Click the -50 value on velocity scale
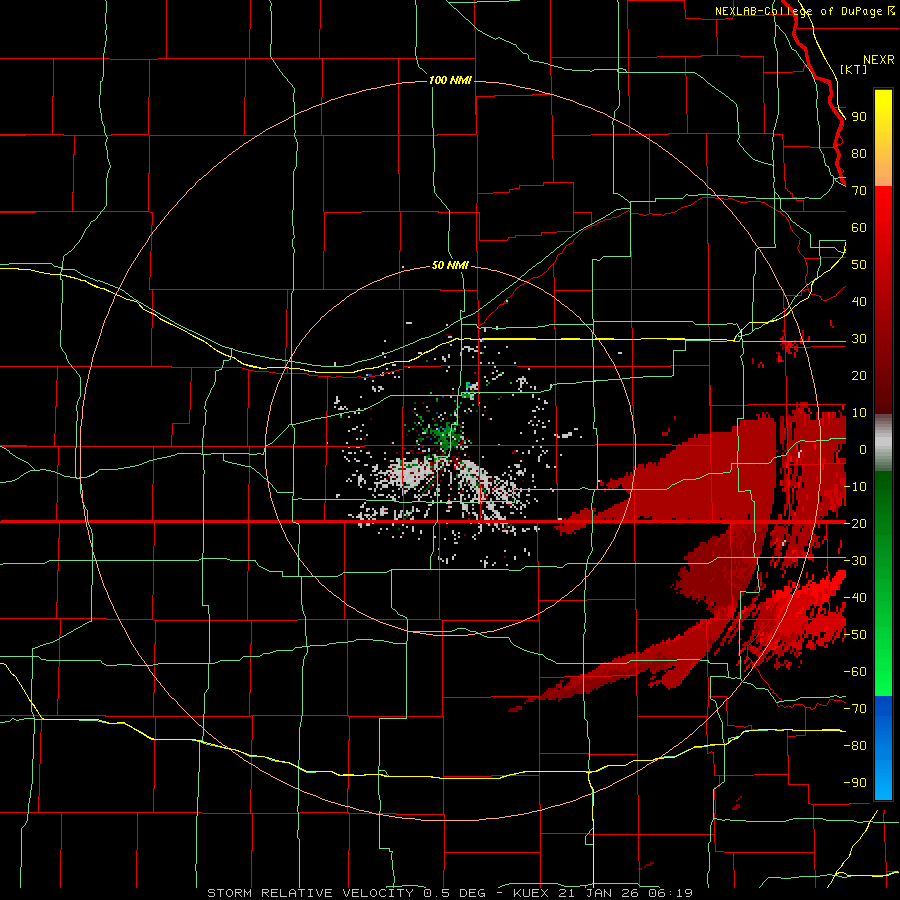This screenshot has width=900, height=900. [x=855, y=635]
